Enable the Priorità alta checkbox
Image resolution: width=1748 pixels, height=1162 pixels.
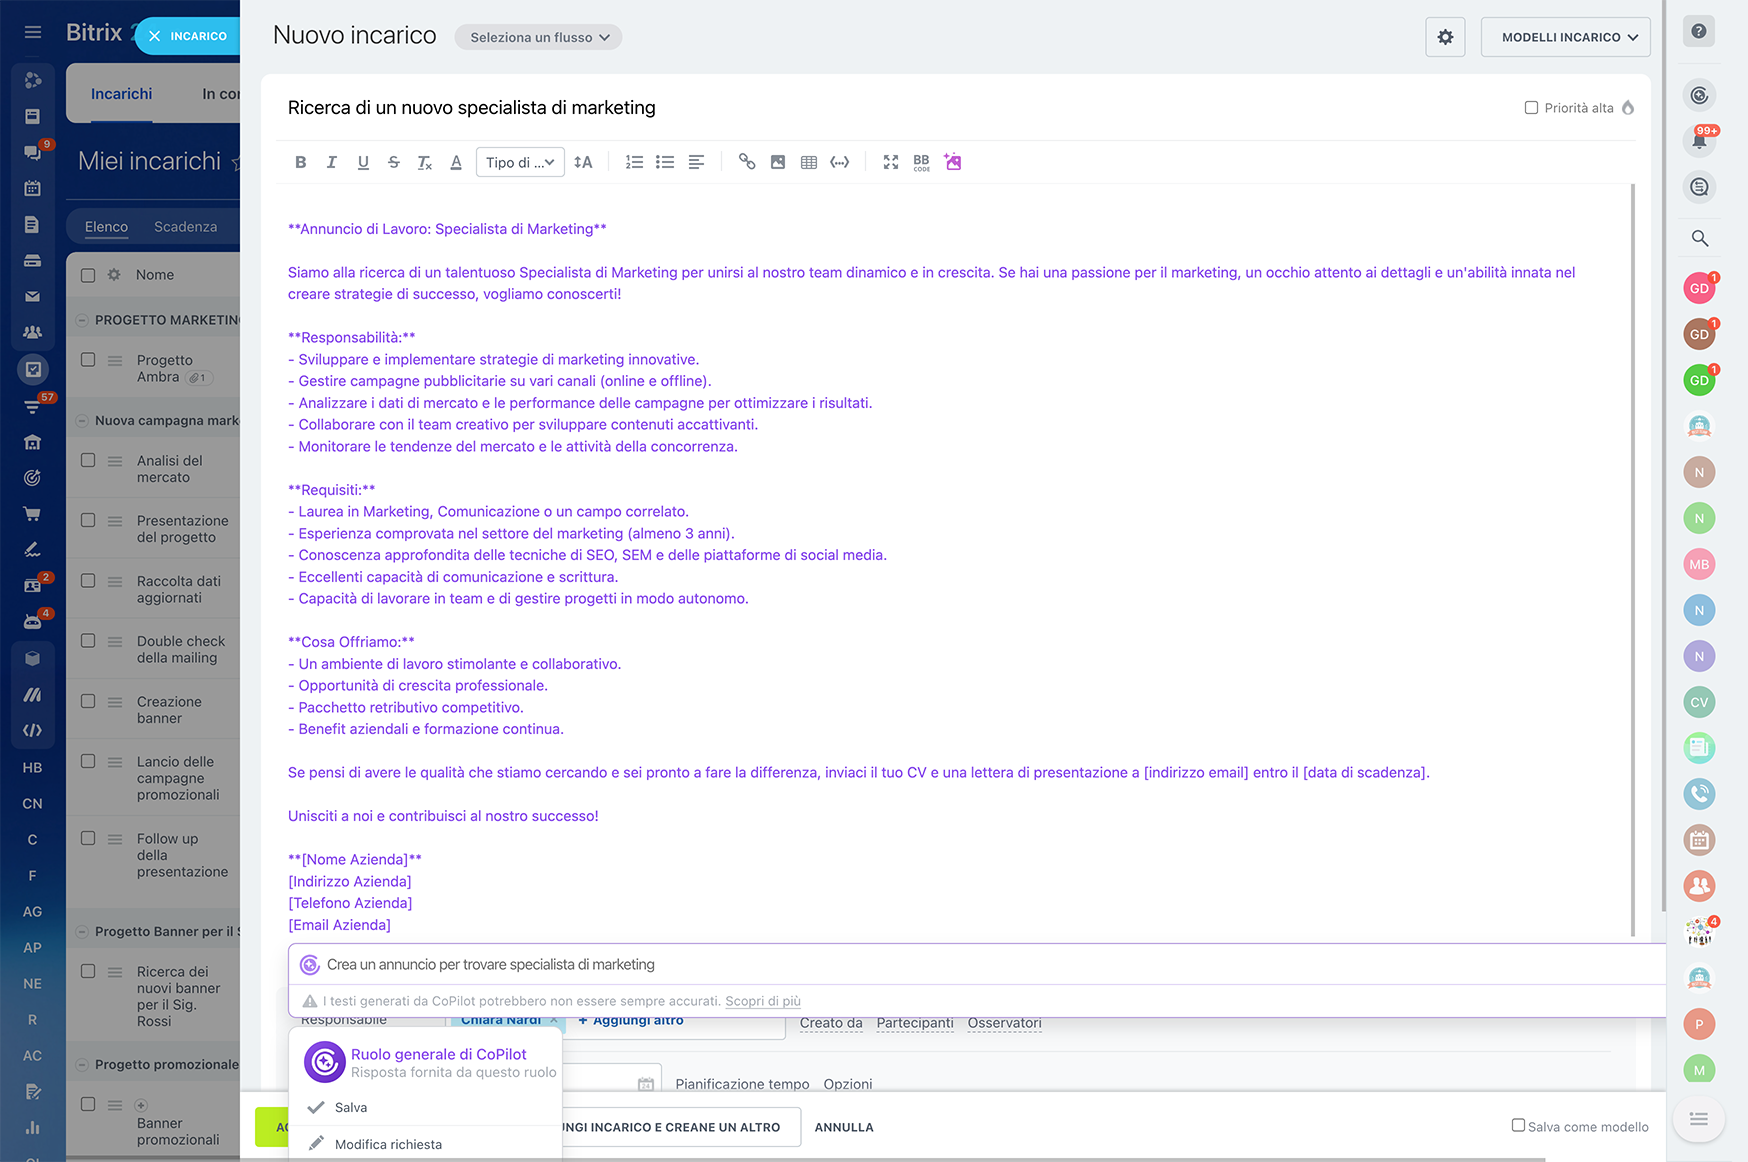(x=1531, y=108)
